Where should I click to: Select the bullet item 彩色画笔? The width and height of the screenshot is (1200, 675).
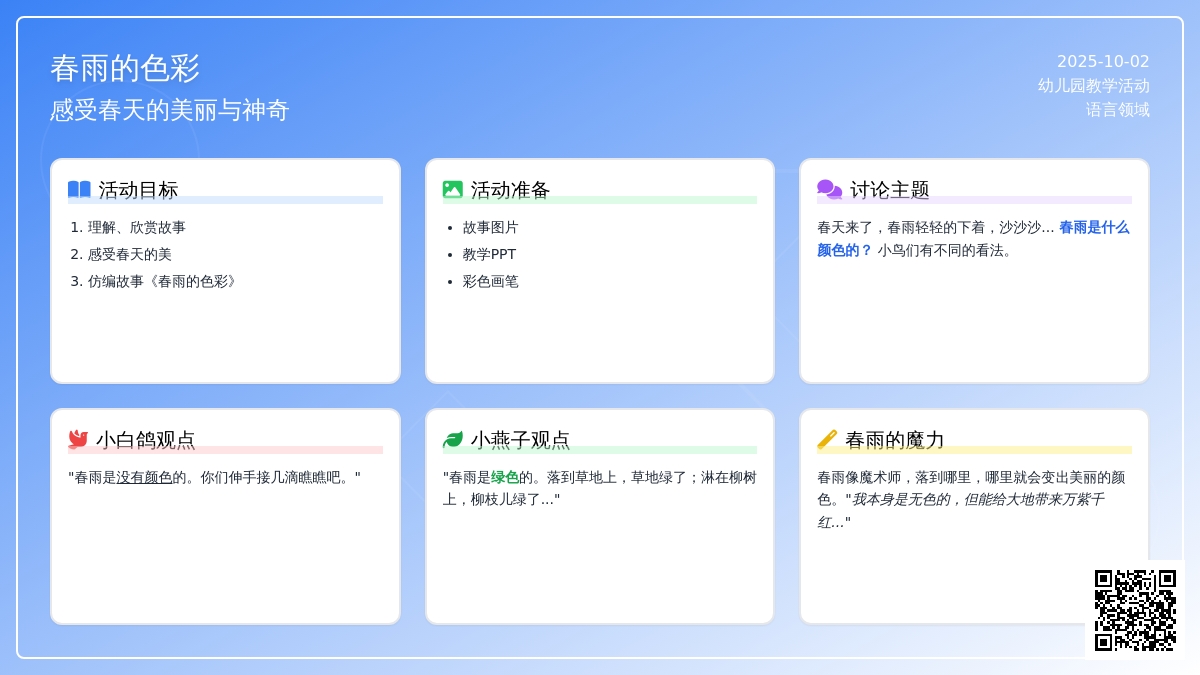click(490, 282)
